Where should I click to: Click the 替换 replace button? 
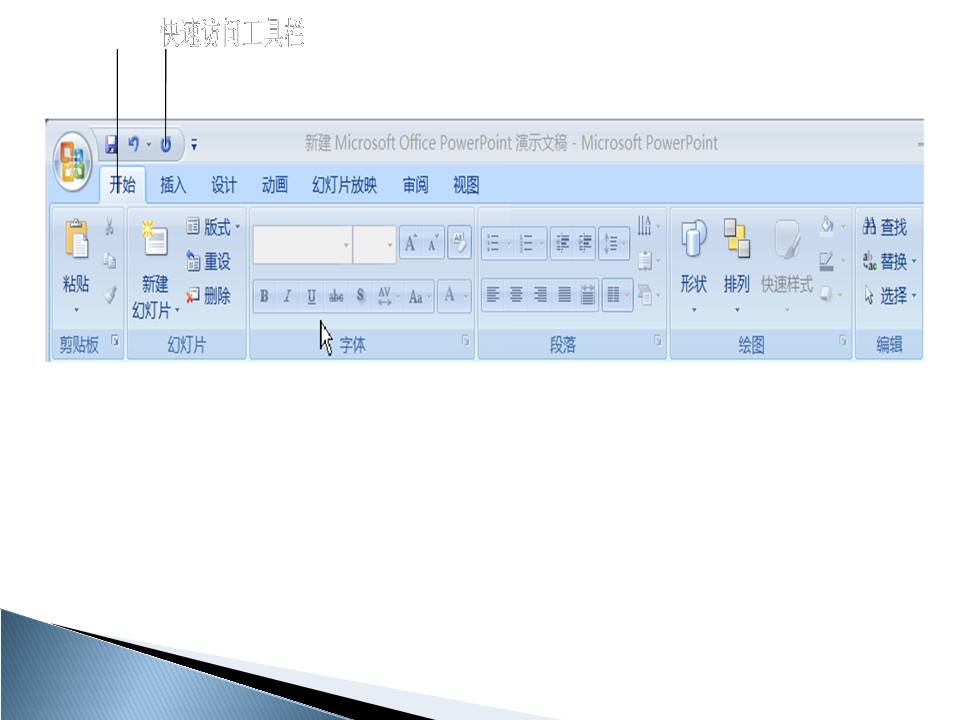(x=889, y=261)
